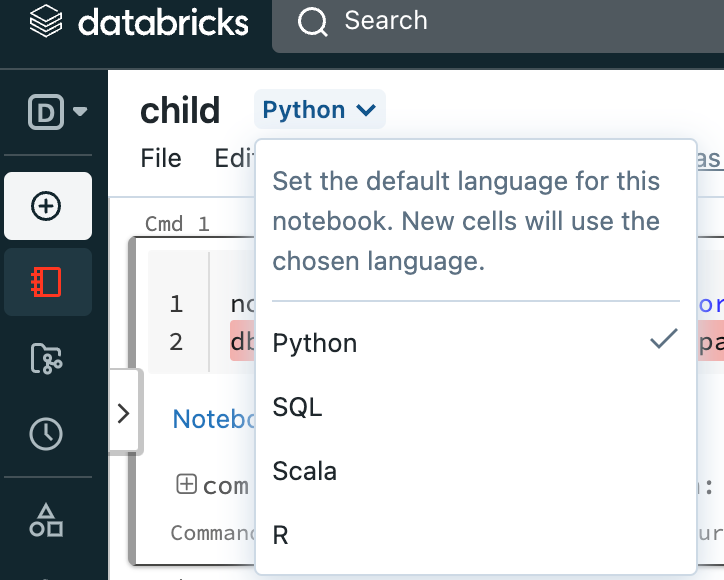Screen dimensions: 724x580
Task: Click the magnifier icon in Search
Action: (313, 21)
